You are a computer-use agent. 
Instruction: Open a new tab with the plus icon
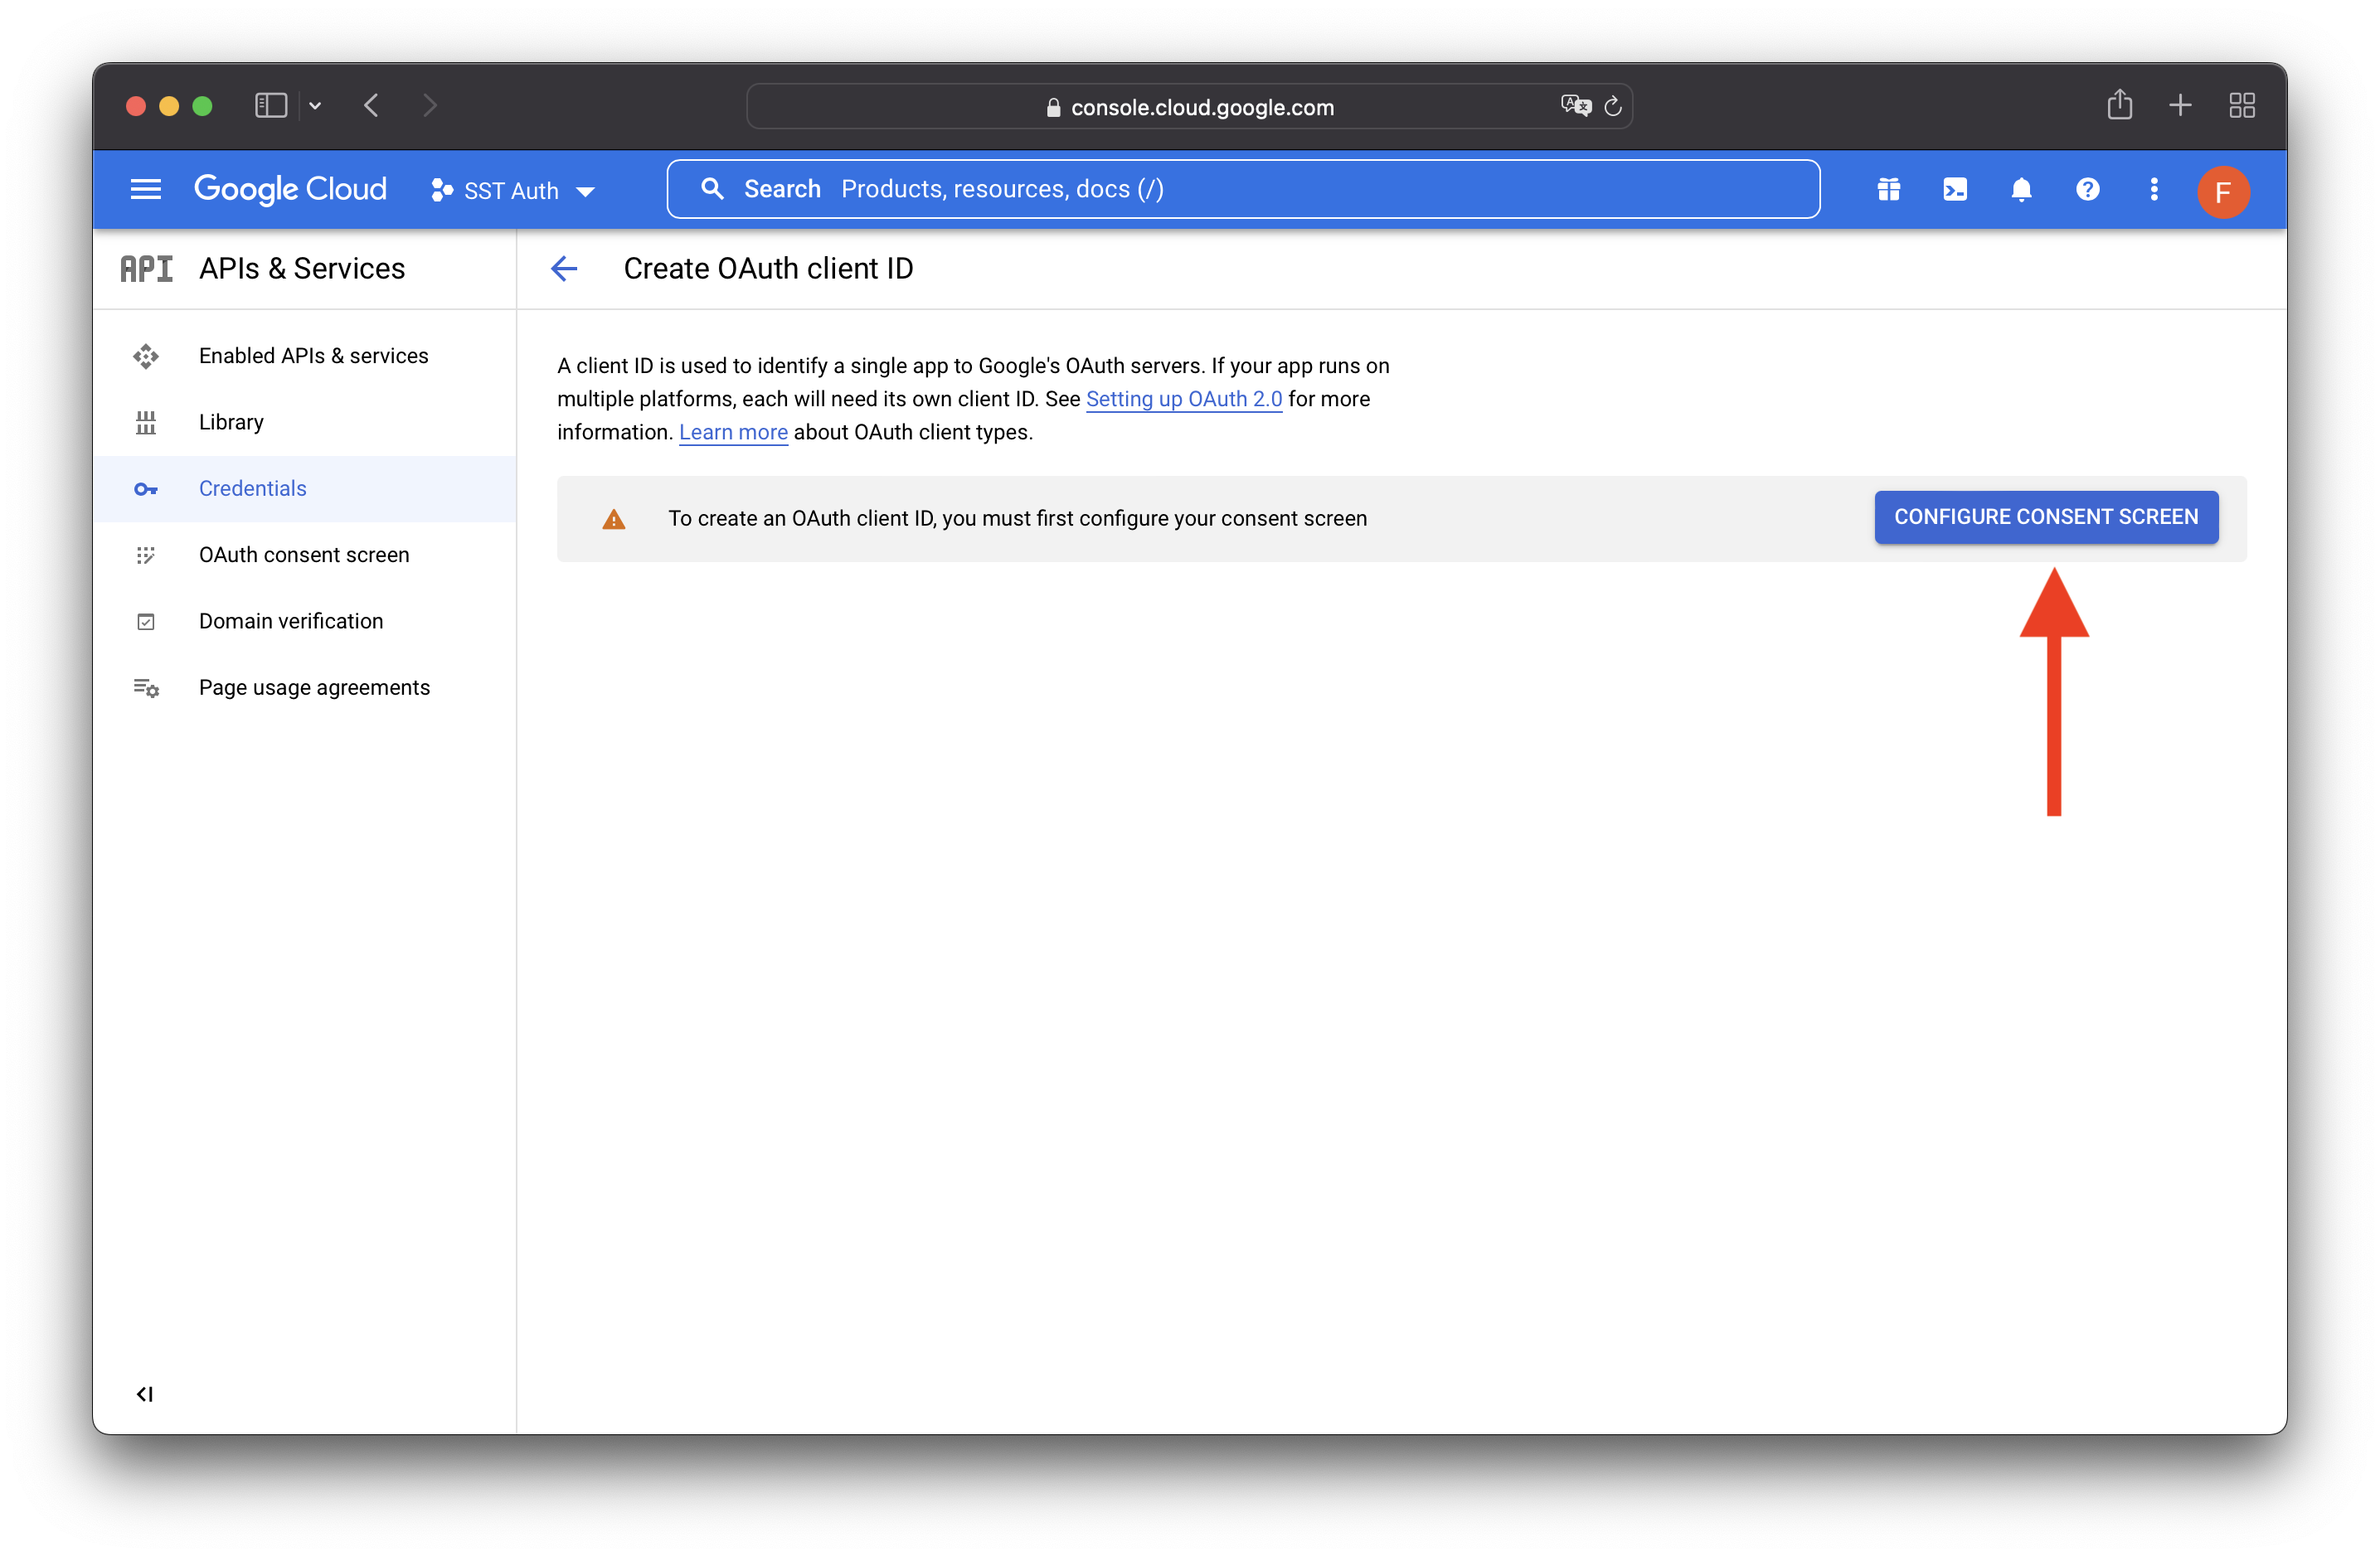[2180, 105]
